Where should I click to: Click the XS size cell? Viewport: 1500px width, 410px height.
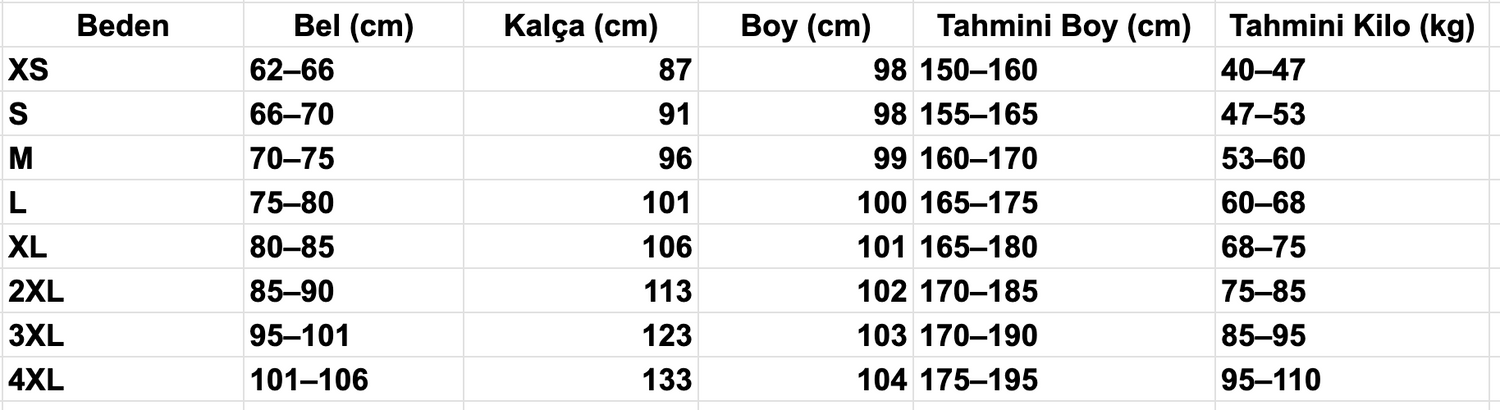point(122,70)
